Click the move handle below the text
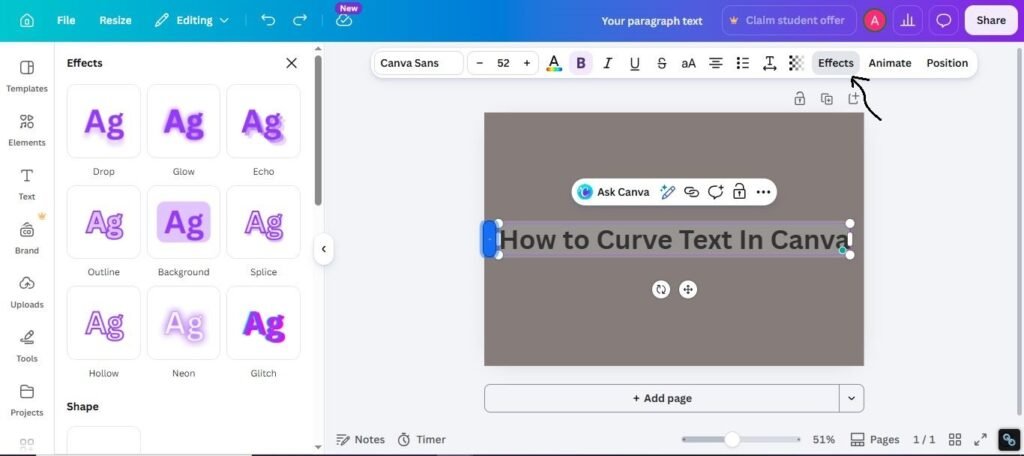1024x456 pixels. pos(688,289)
